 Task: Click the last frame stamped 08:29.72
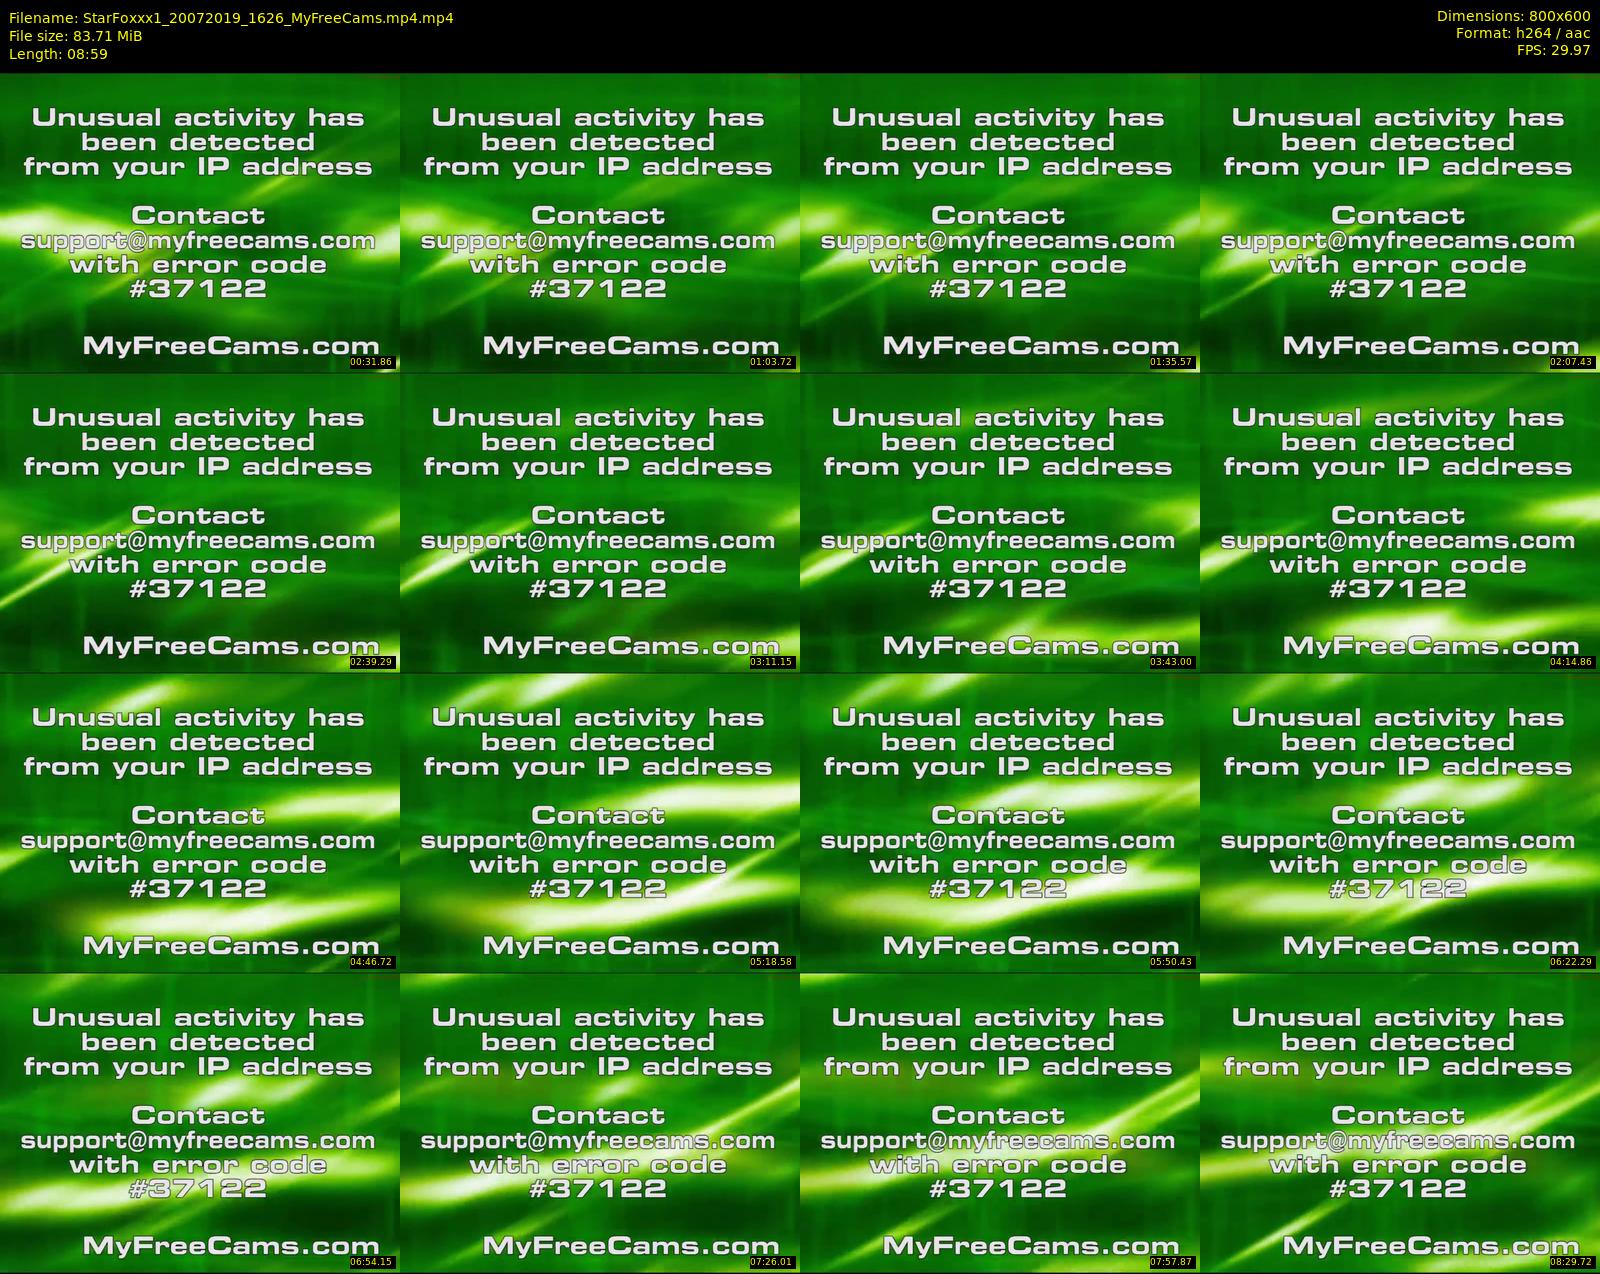coord(1400,1122)
